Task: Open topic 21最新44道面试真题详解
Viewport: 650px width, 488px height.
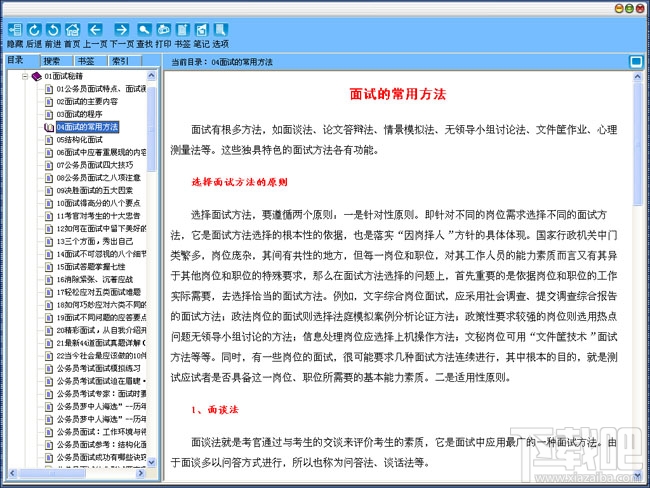Action: coord(101,343)
